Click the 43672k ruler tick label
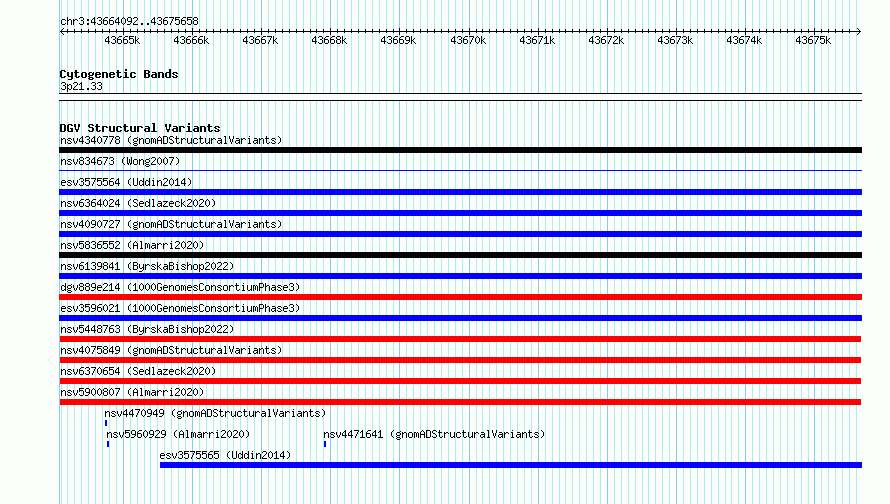 click(x=606, y=40)
